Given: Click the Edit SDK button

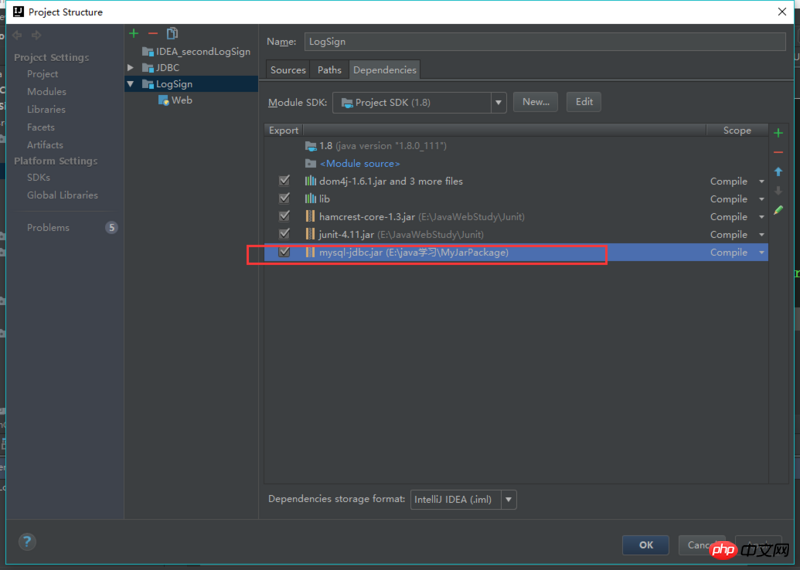Looking at the screenshot, I should click(x=584, y=102).
